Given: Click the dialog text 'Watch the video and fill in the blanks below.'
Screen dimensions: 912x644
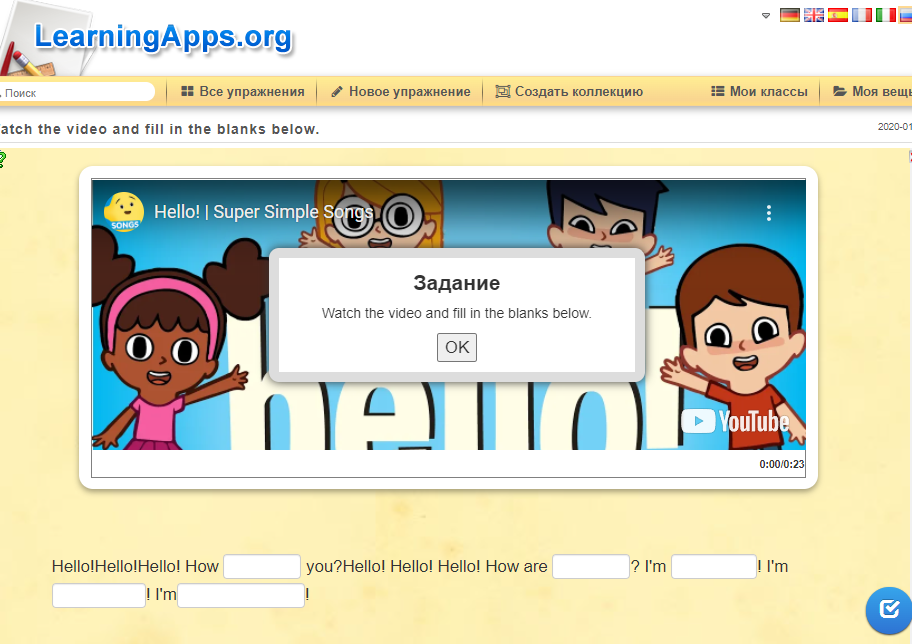Looking at the screenshot, I should (x=457, y=313).
